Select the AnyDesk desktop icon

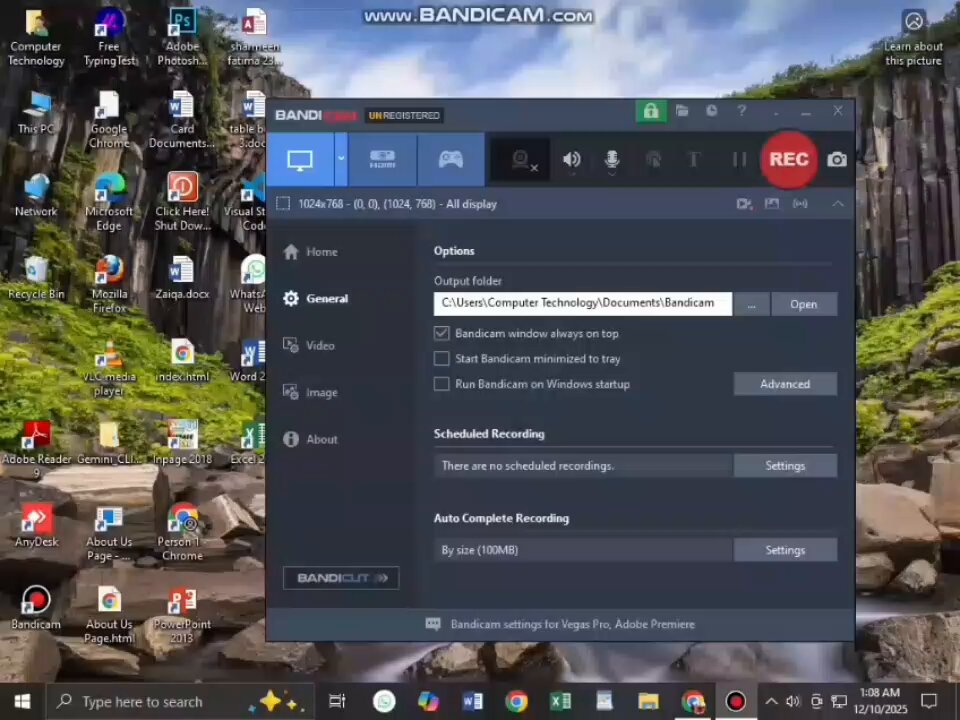click(36, 525)
